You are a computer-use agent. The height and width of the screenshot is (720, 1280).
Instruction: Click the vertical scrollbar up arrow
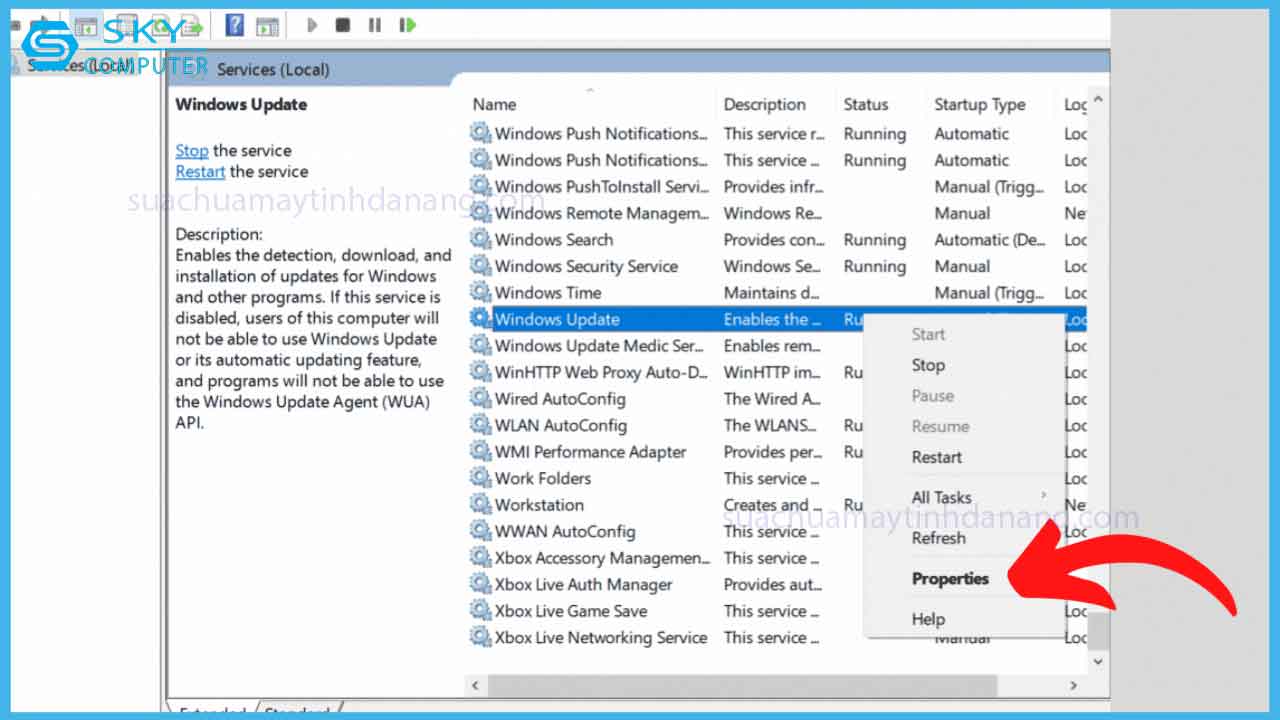pos(1098,101)
